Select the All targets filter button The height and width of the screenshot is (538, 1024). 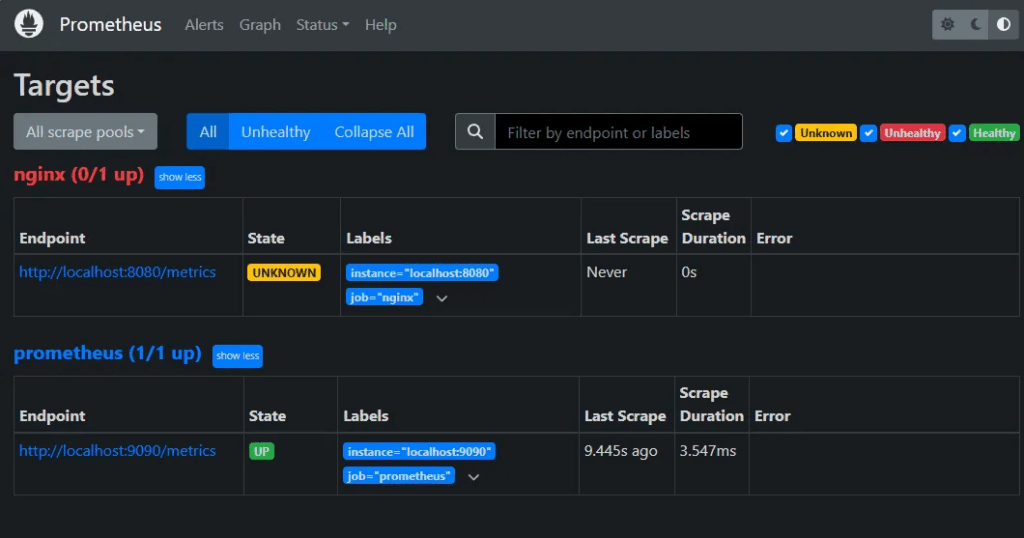tap(208, 131)
